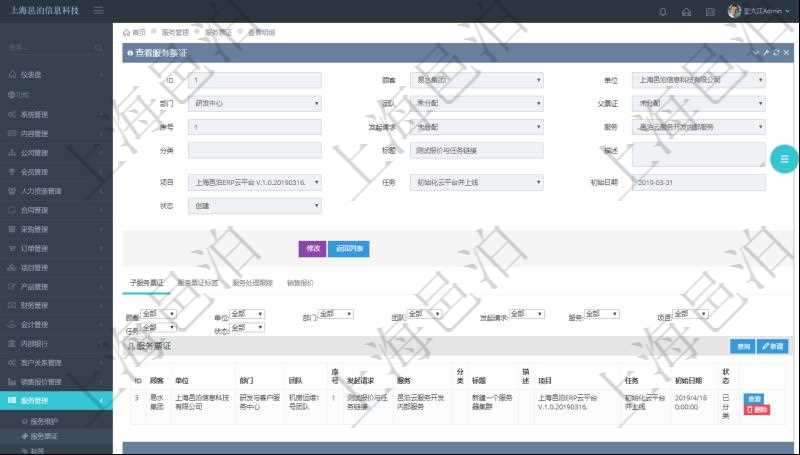Image resolution: width=800 pixels, height=455 pixels.
Task: Click the 新建 button in the sub-ticket list
Action: 773,346
